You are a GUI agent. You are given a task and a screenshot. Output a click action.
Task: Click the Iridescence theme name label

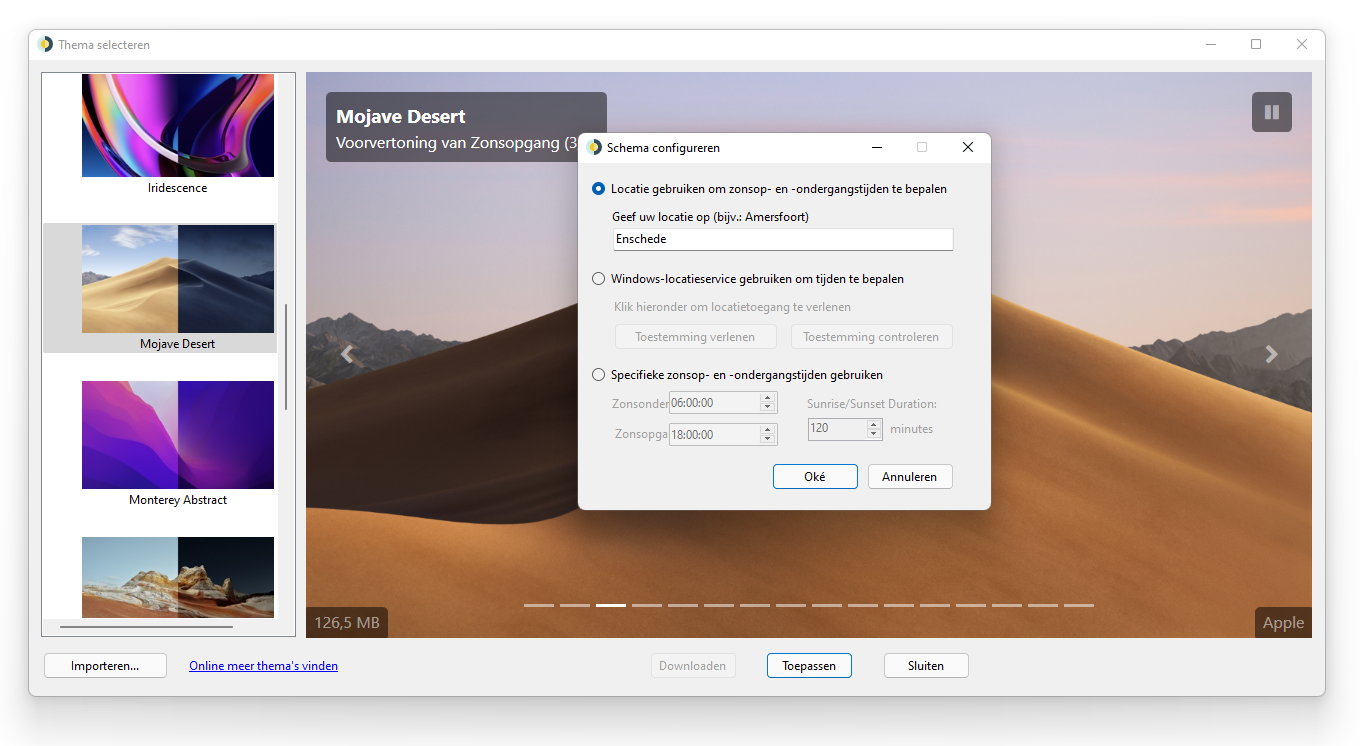(178, 188)
